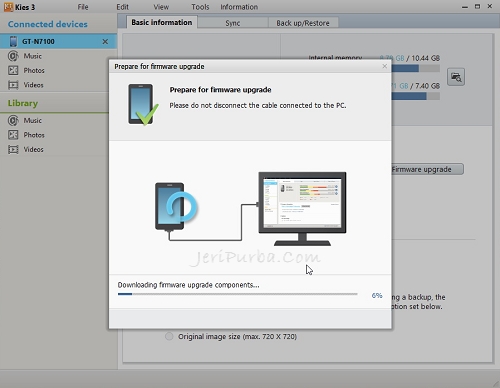
Task: Click the Library heading
Action: click(23, 103)
